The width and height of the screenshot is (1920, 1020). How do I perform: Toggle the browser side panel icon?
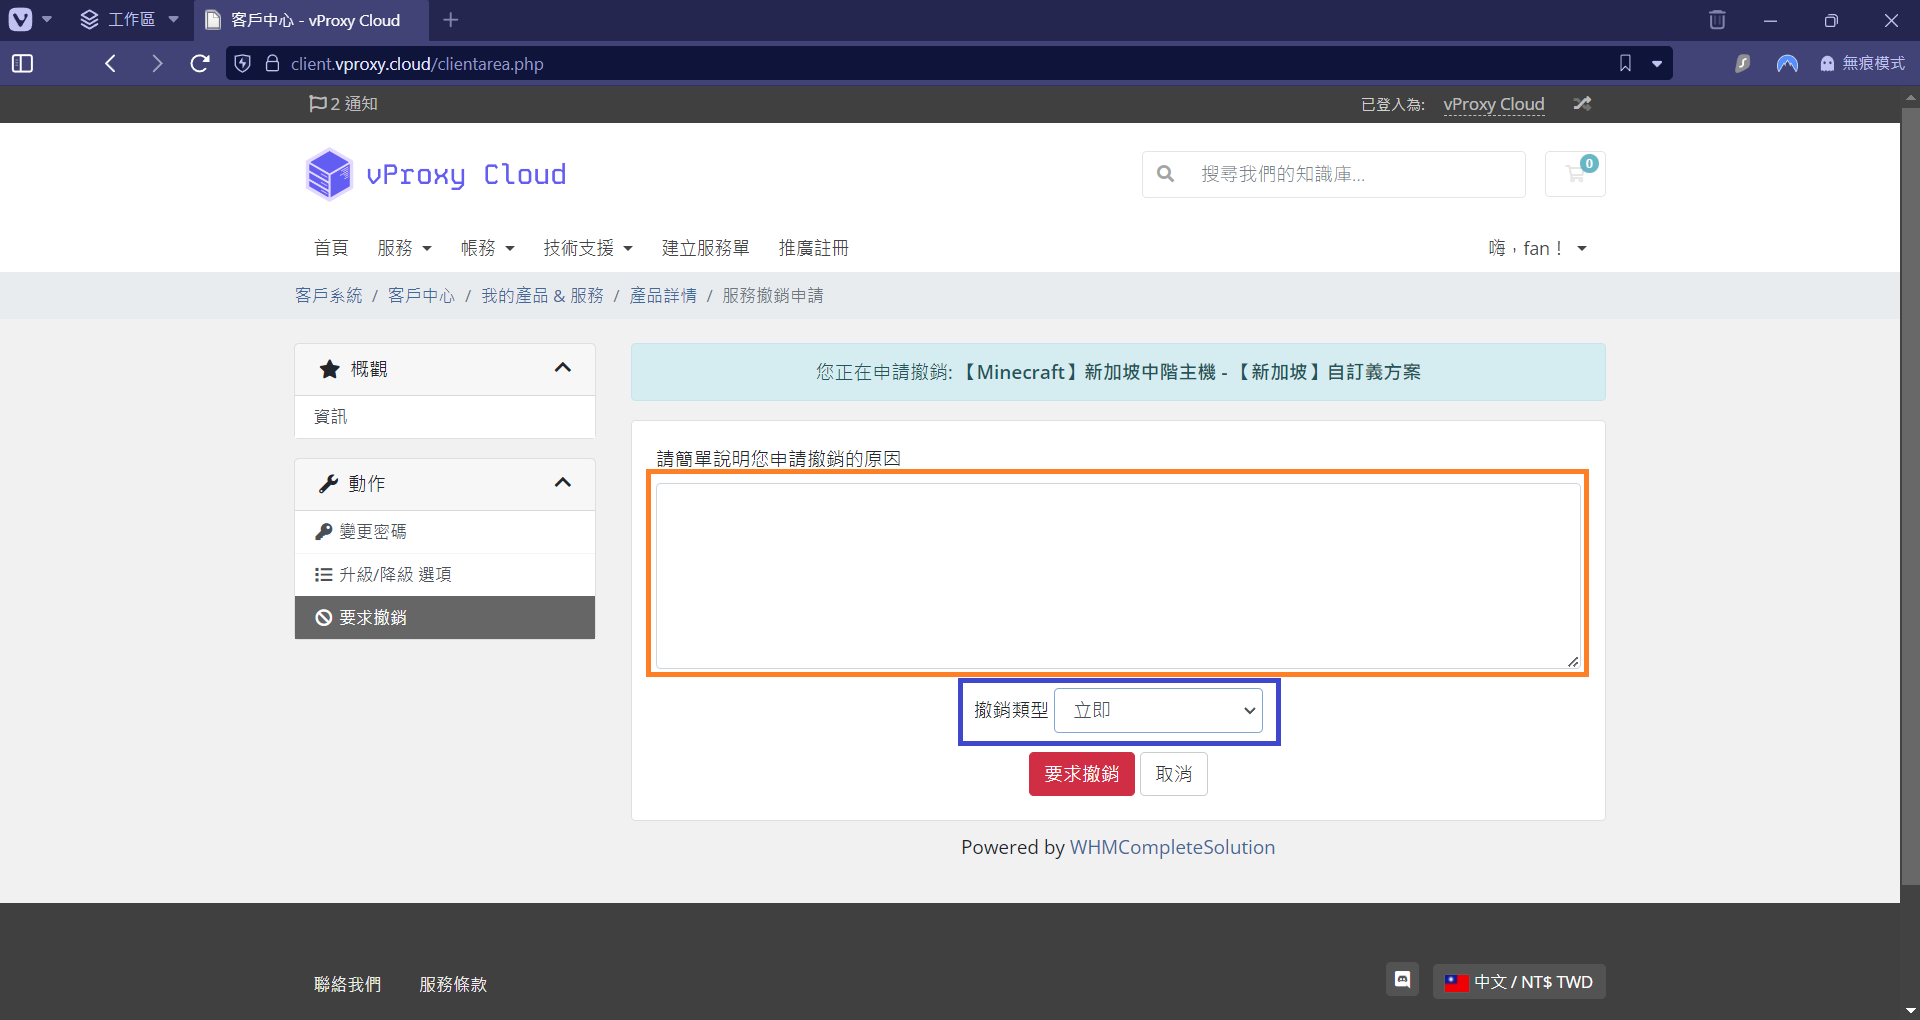[22, 64]
